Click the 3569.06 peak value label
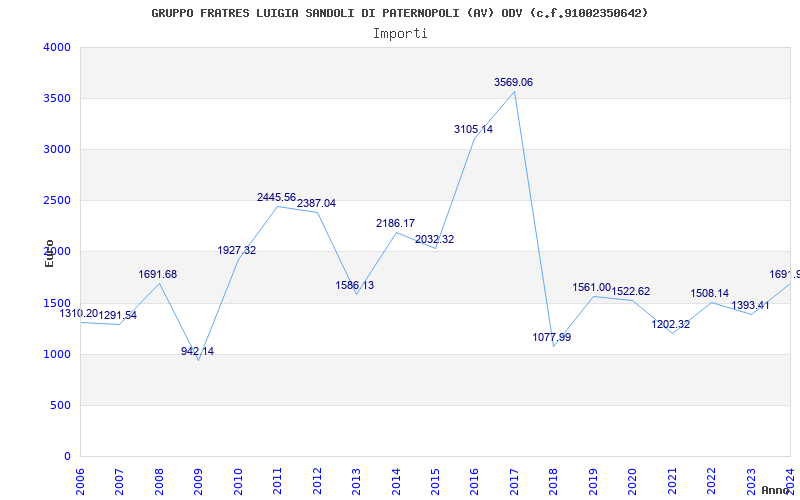 coord(513,83)
